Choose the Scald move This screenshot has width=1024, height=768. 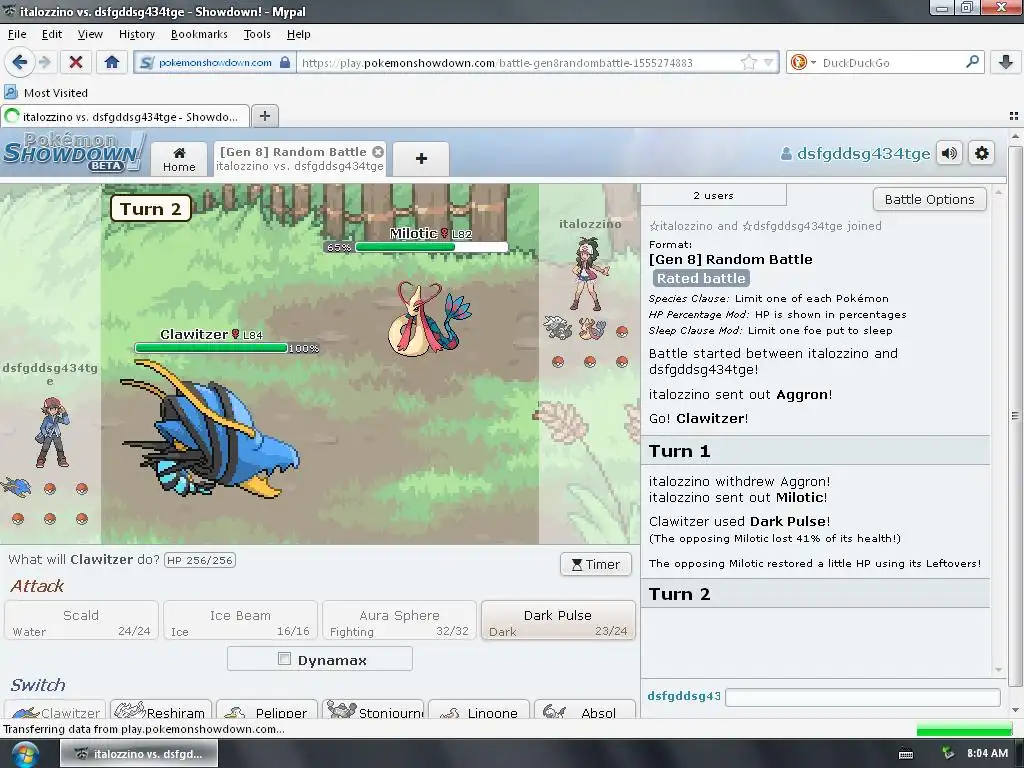81,621
